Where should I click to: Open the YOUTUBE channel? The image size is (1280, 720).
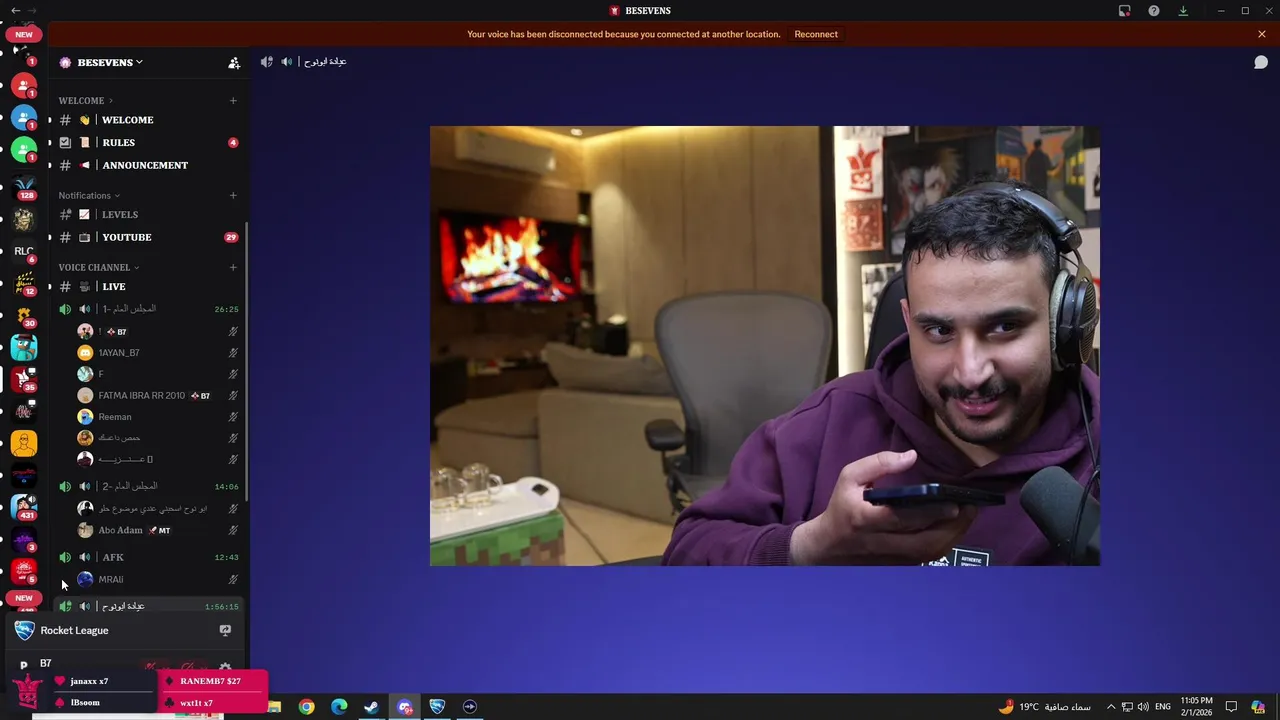[148, 237]
